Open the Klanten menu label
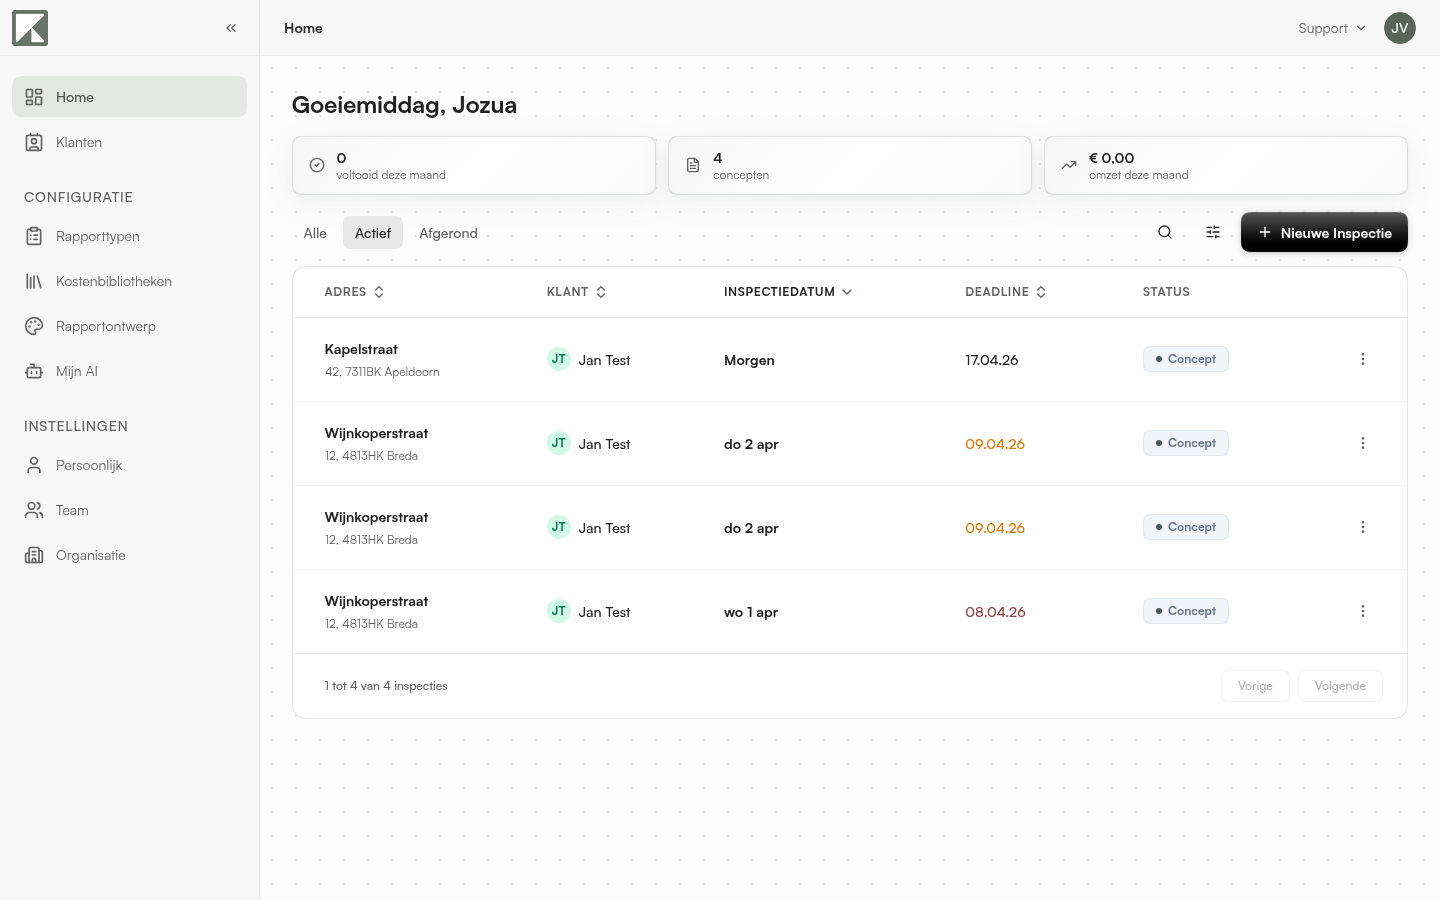The width and height of the screenshot is (1440, 900). 79,142
